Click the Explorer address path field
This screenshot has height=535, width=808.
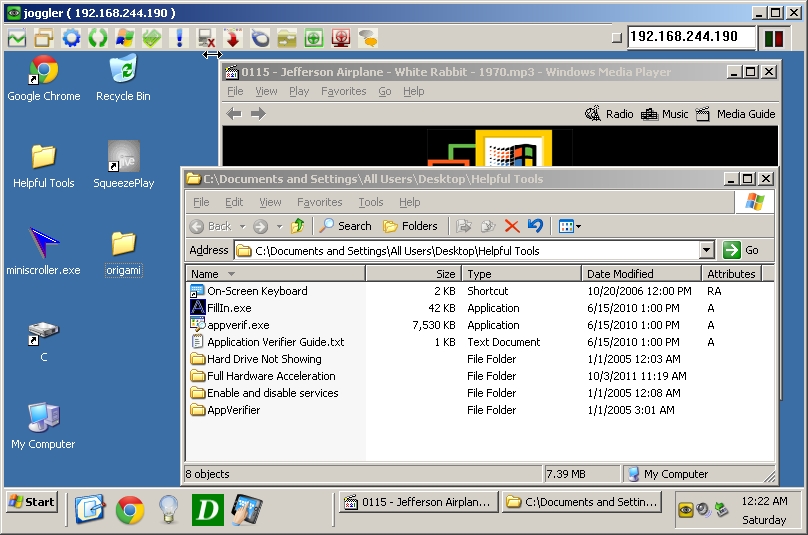click(x=467, y=250)
